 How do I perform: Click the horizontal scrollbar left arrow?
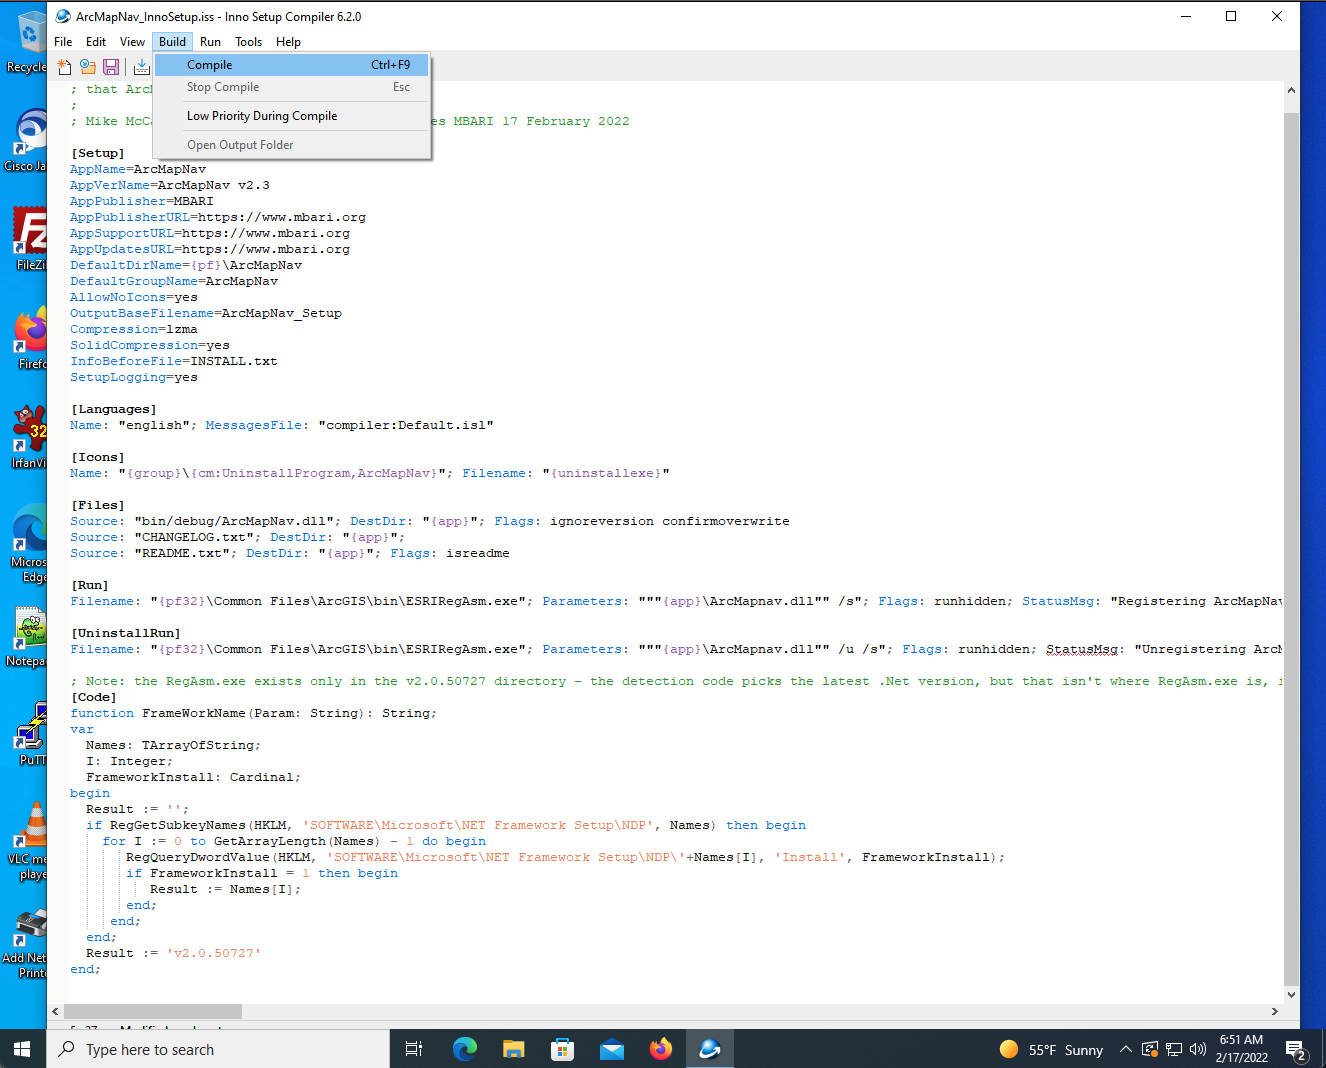coord(55,1012)
